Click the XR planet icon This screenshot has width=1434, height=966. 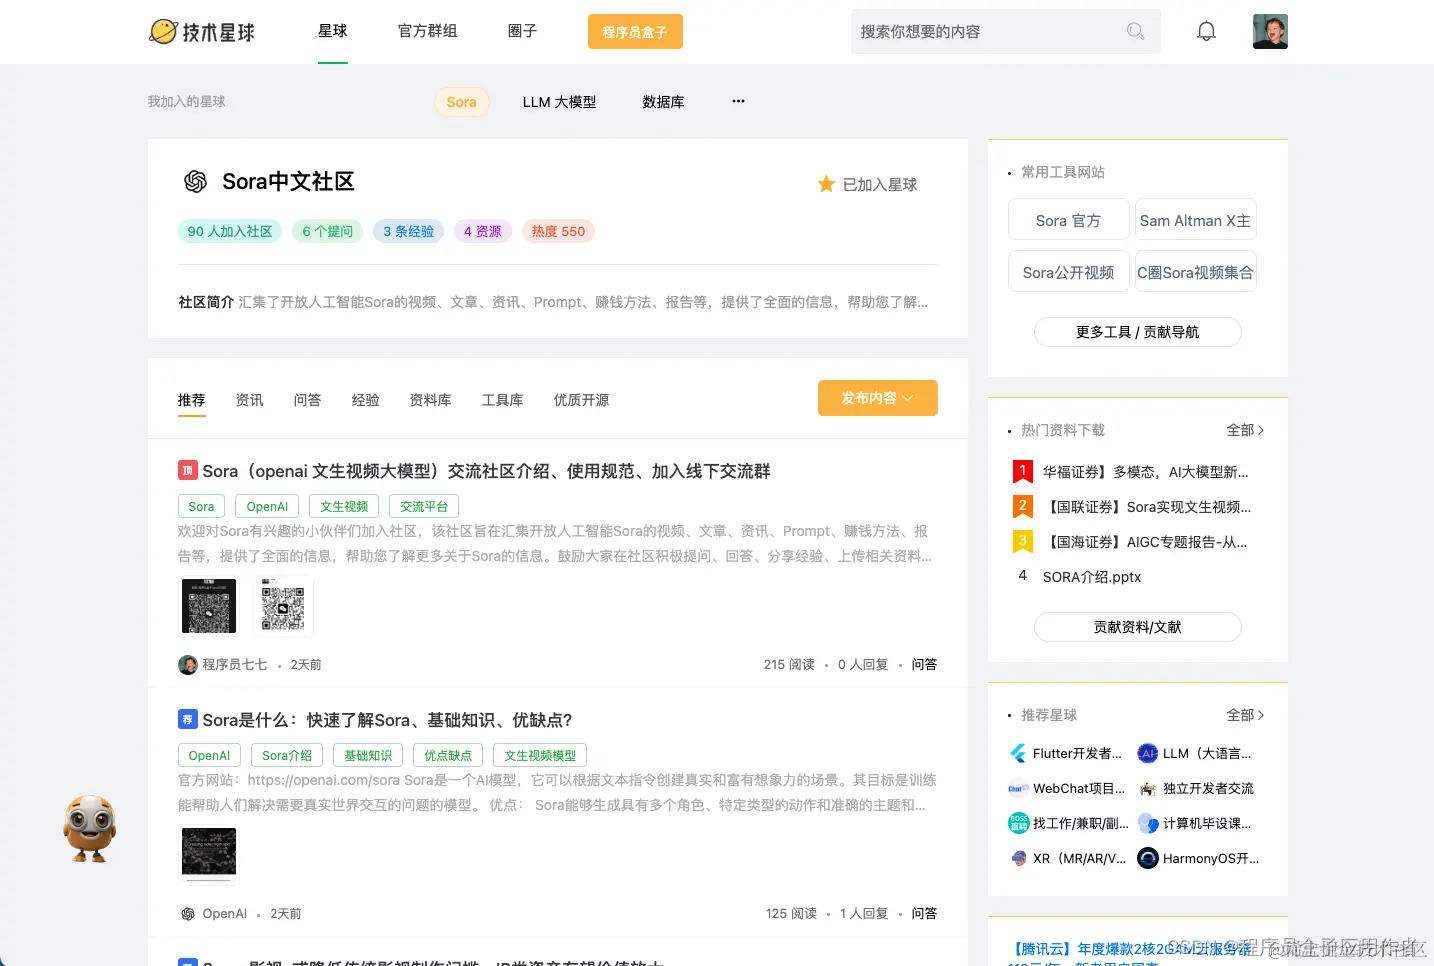coord(1018,858)
